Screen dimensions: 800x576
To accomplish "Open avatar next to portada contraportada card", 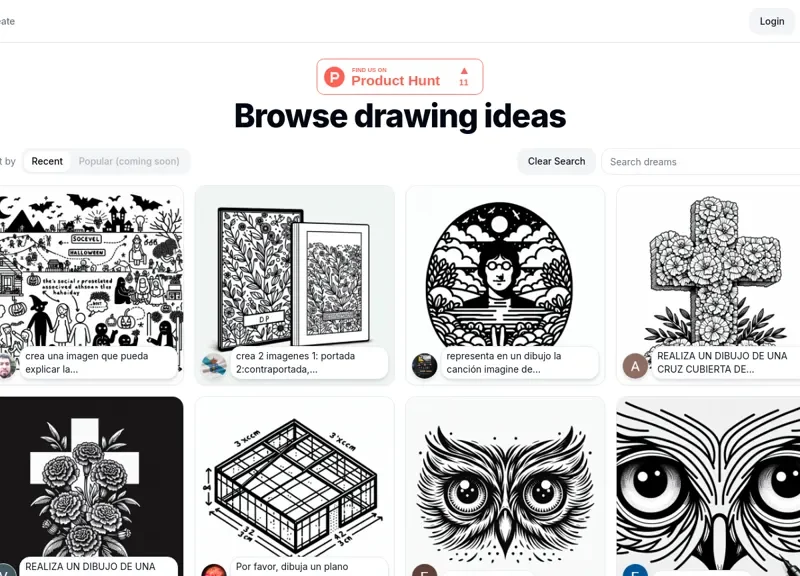I will (214, 366).
